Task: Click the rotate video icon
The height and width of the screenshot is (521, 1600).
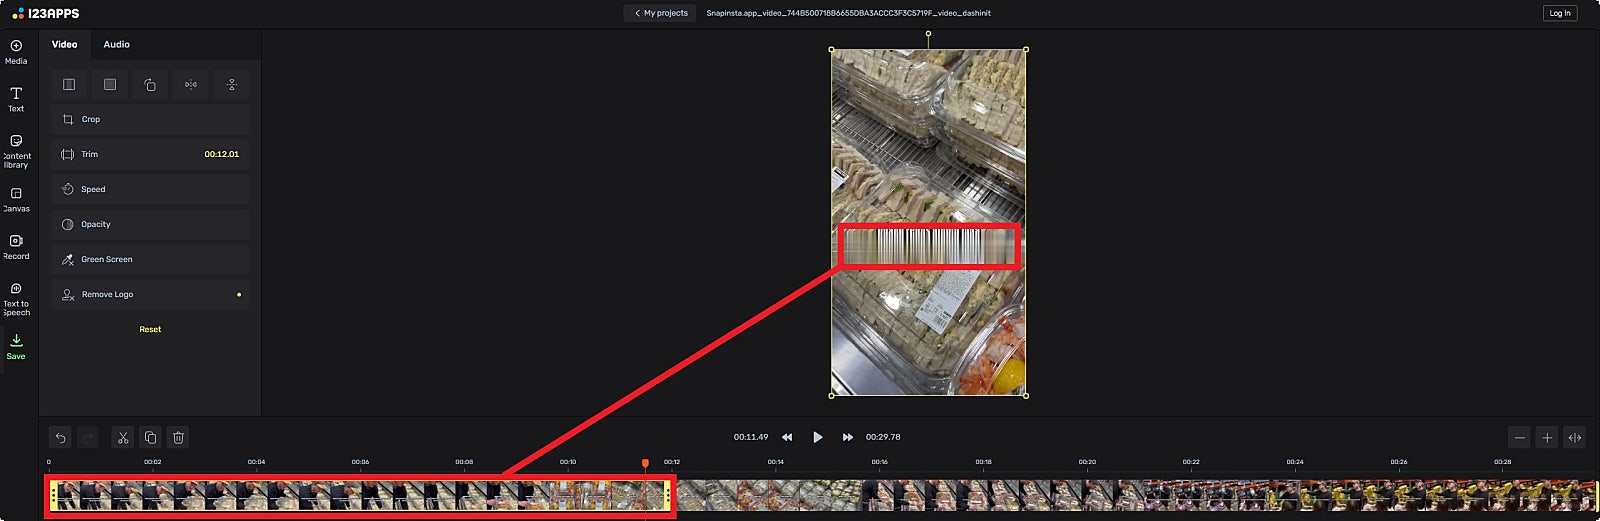Action: click(x=150, y=85)
